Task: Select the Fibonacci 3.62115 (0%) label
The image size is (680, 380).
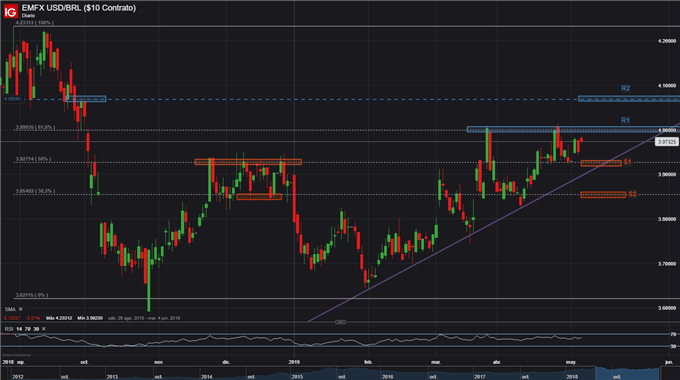Action: [32, 295]
